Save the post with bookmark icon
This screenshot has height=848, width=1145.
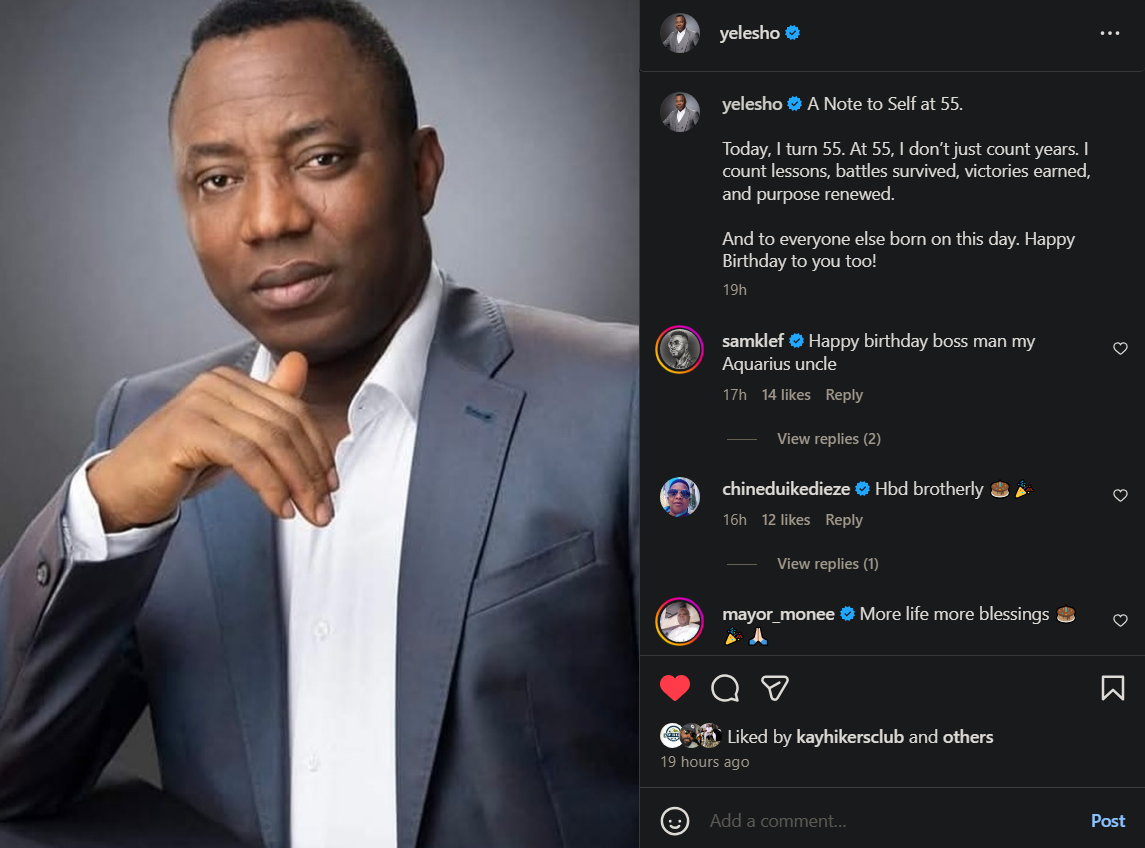1112,688
